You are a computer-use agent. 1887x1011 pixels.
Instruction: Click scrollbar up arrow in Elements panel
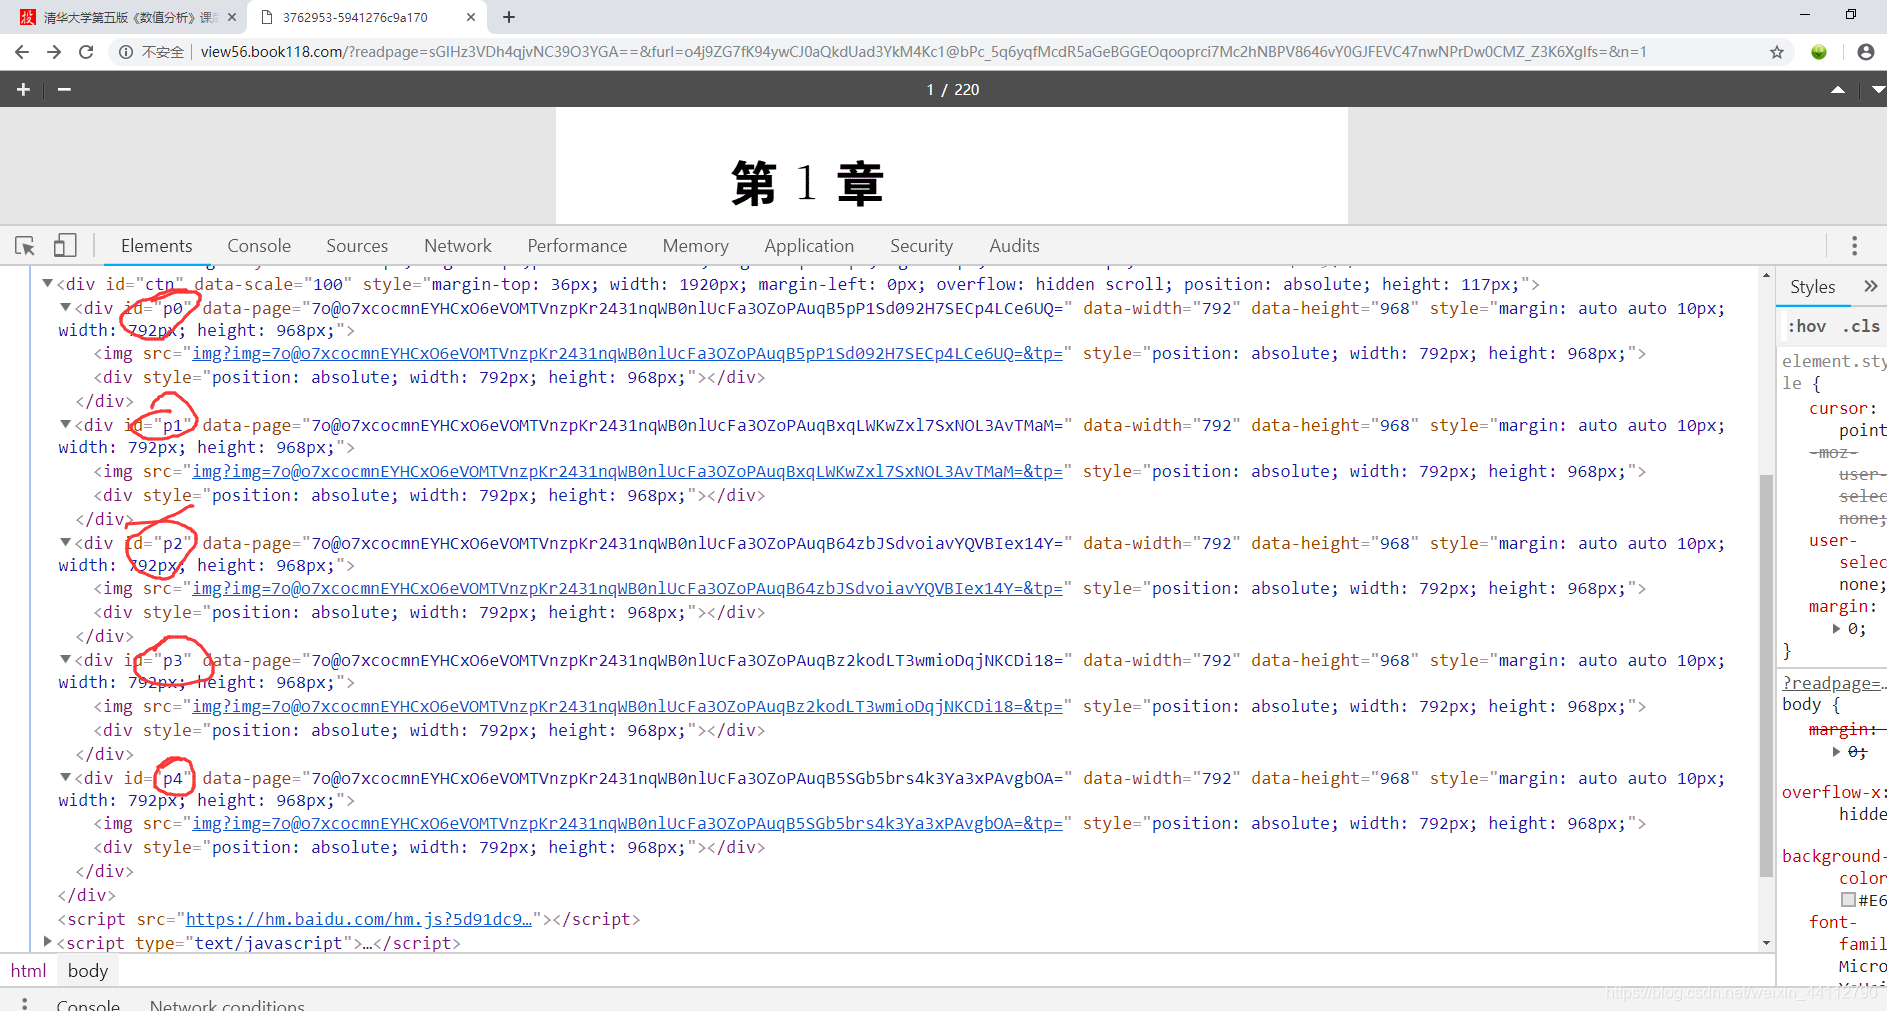[x=1766, y=275]
